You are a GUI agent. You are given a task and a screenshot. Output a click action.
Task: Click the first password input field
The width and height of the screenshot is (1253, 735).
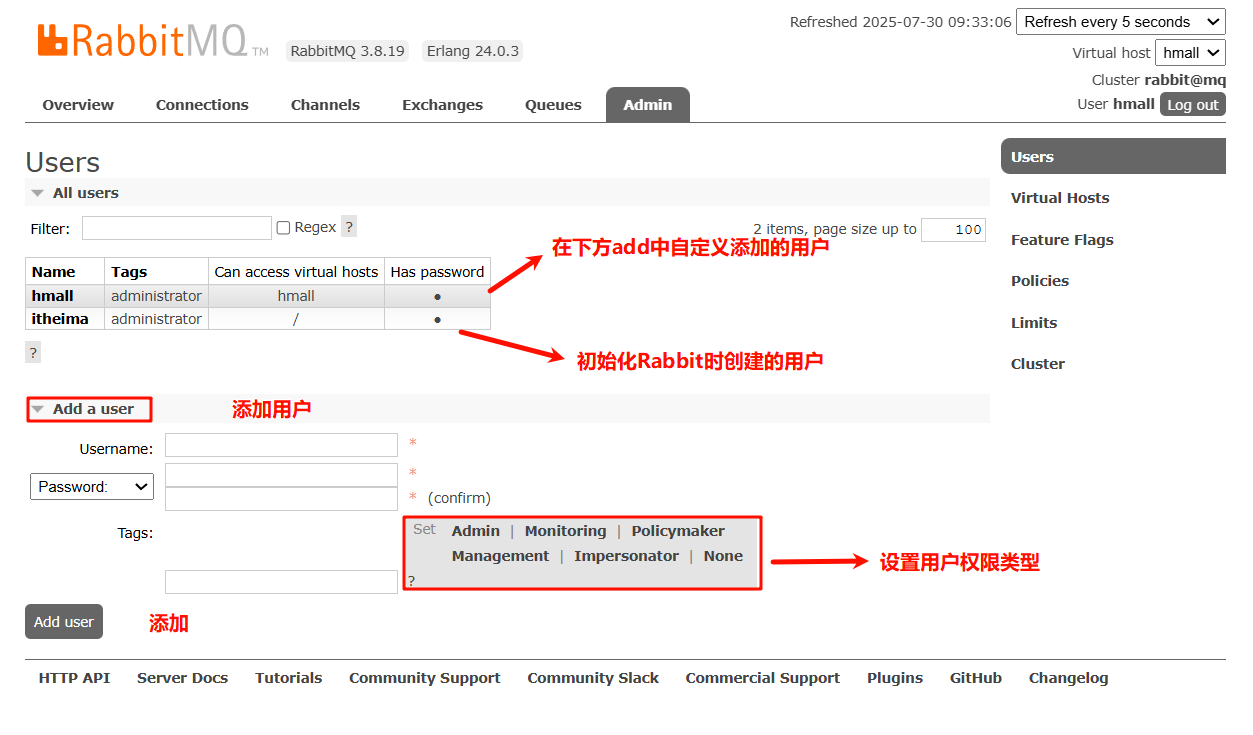(x=281, y=475)
